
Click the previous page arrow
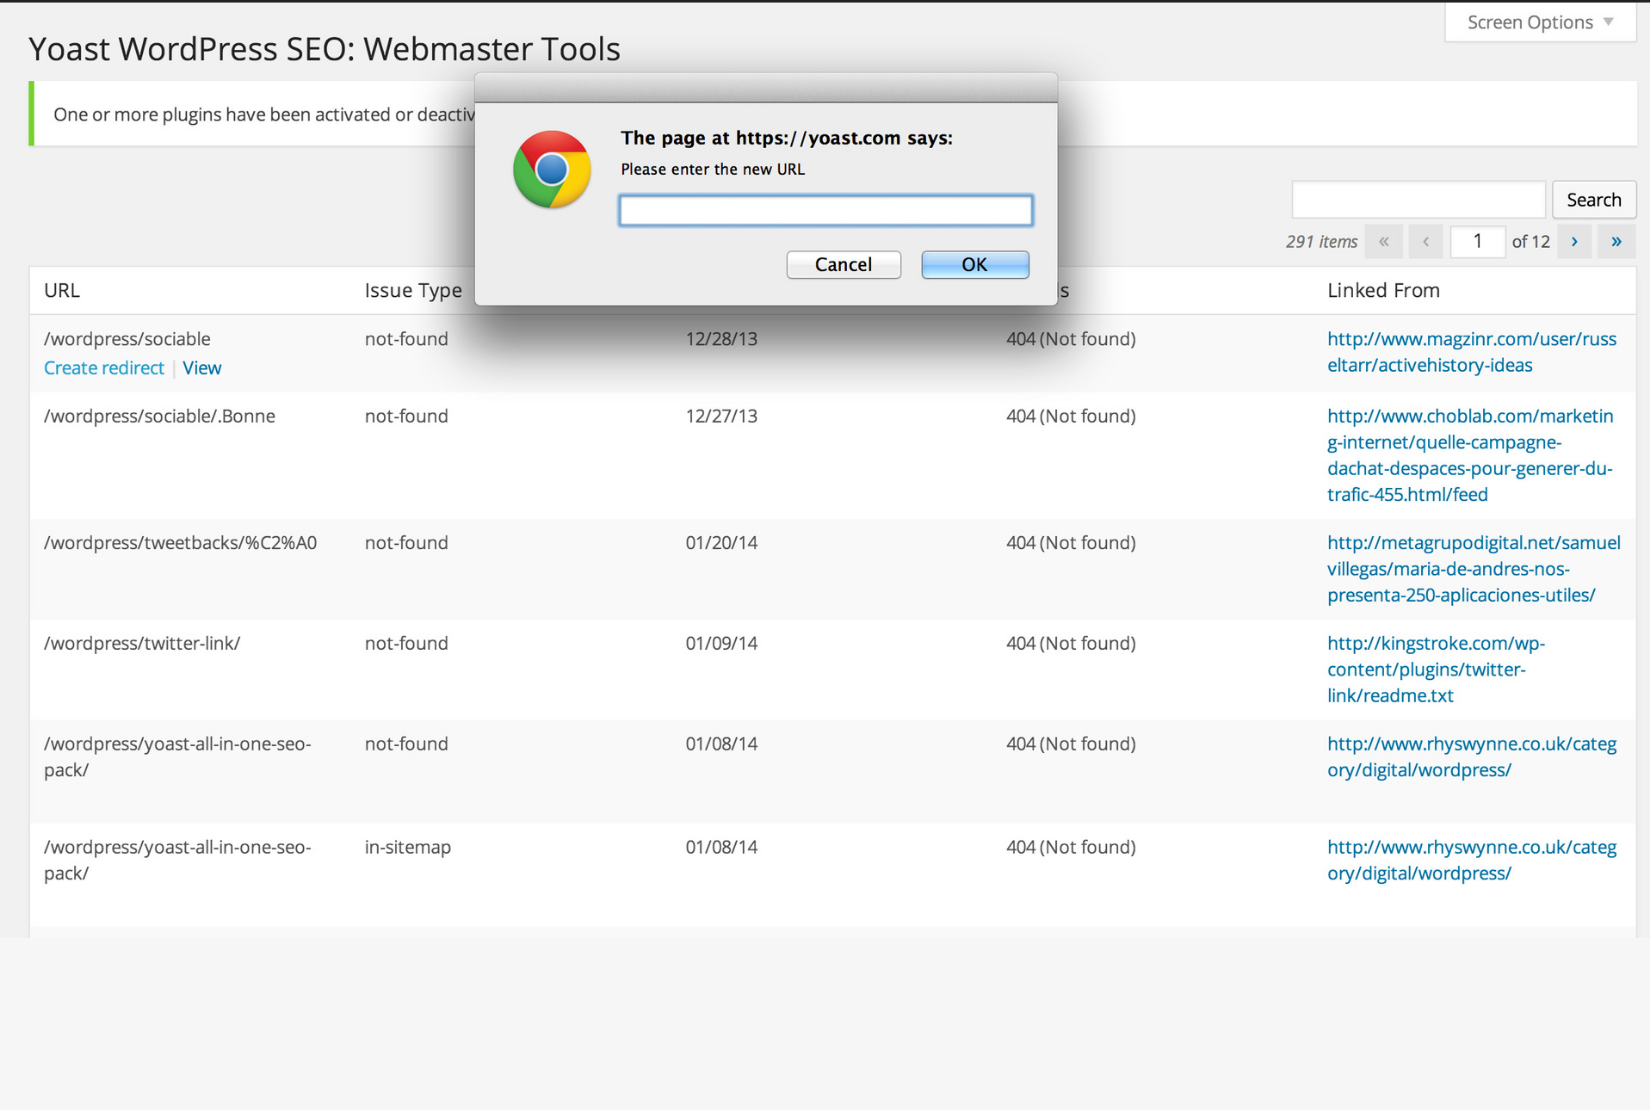(x=1426, y=241)
